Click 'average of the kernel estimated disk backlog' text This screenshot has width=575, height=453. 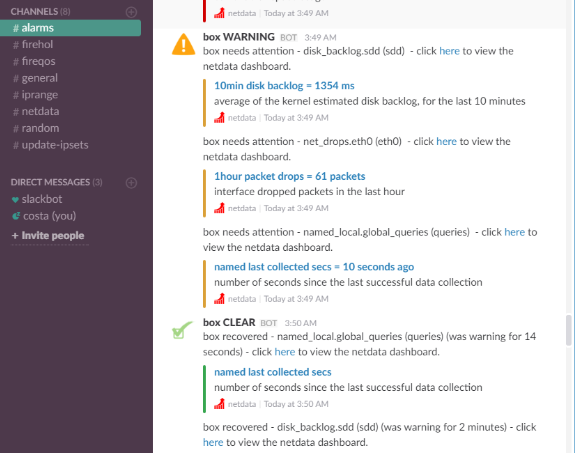(370, 101)
